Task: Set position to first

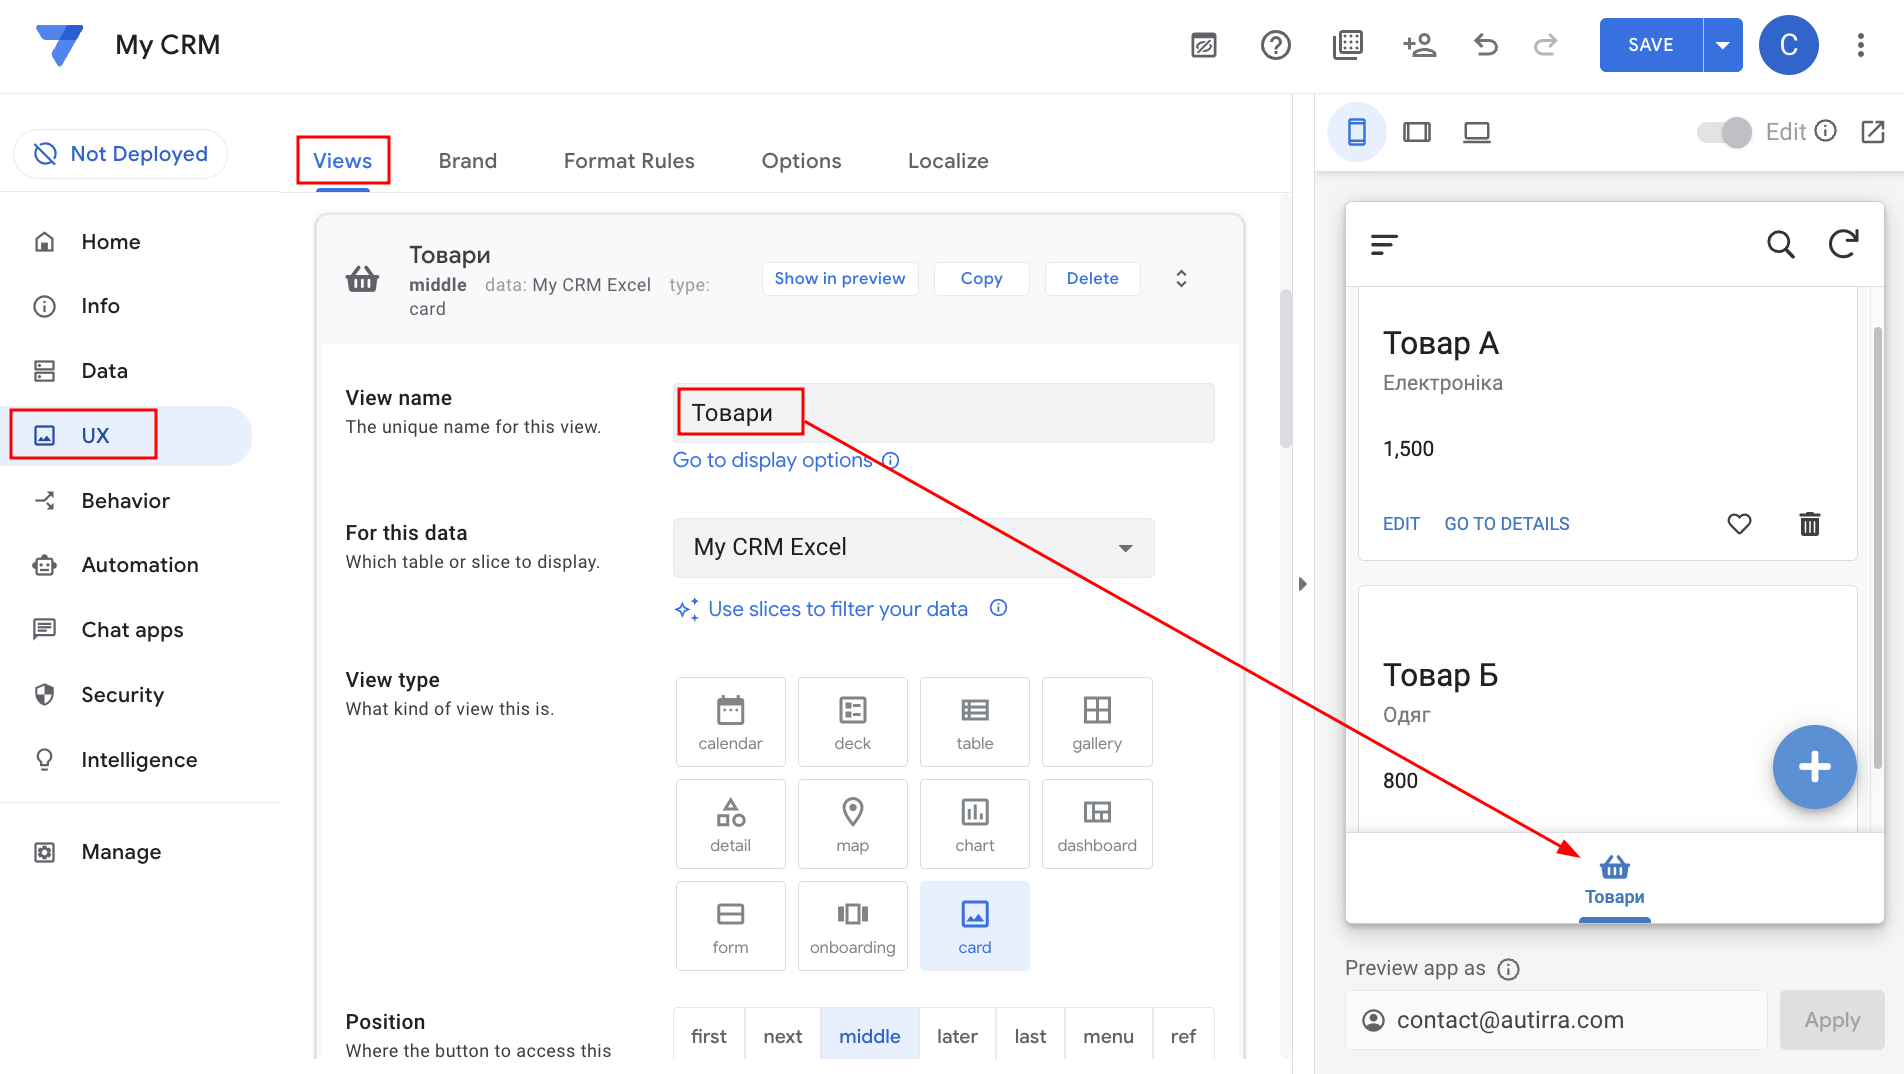Action: click(x=709, y=1036)
